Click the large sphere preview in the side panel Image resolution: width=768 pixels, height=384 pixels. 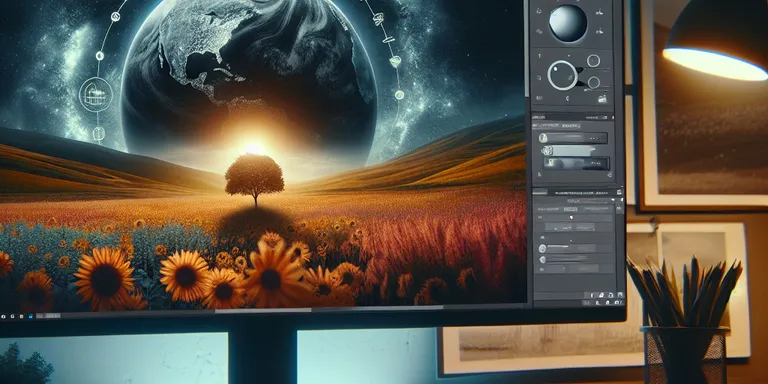pos(568,23)
